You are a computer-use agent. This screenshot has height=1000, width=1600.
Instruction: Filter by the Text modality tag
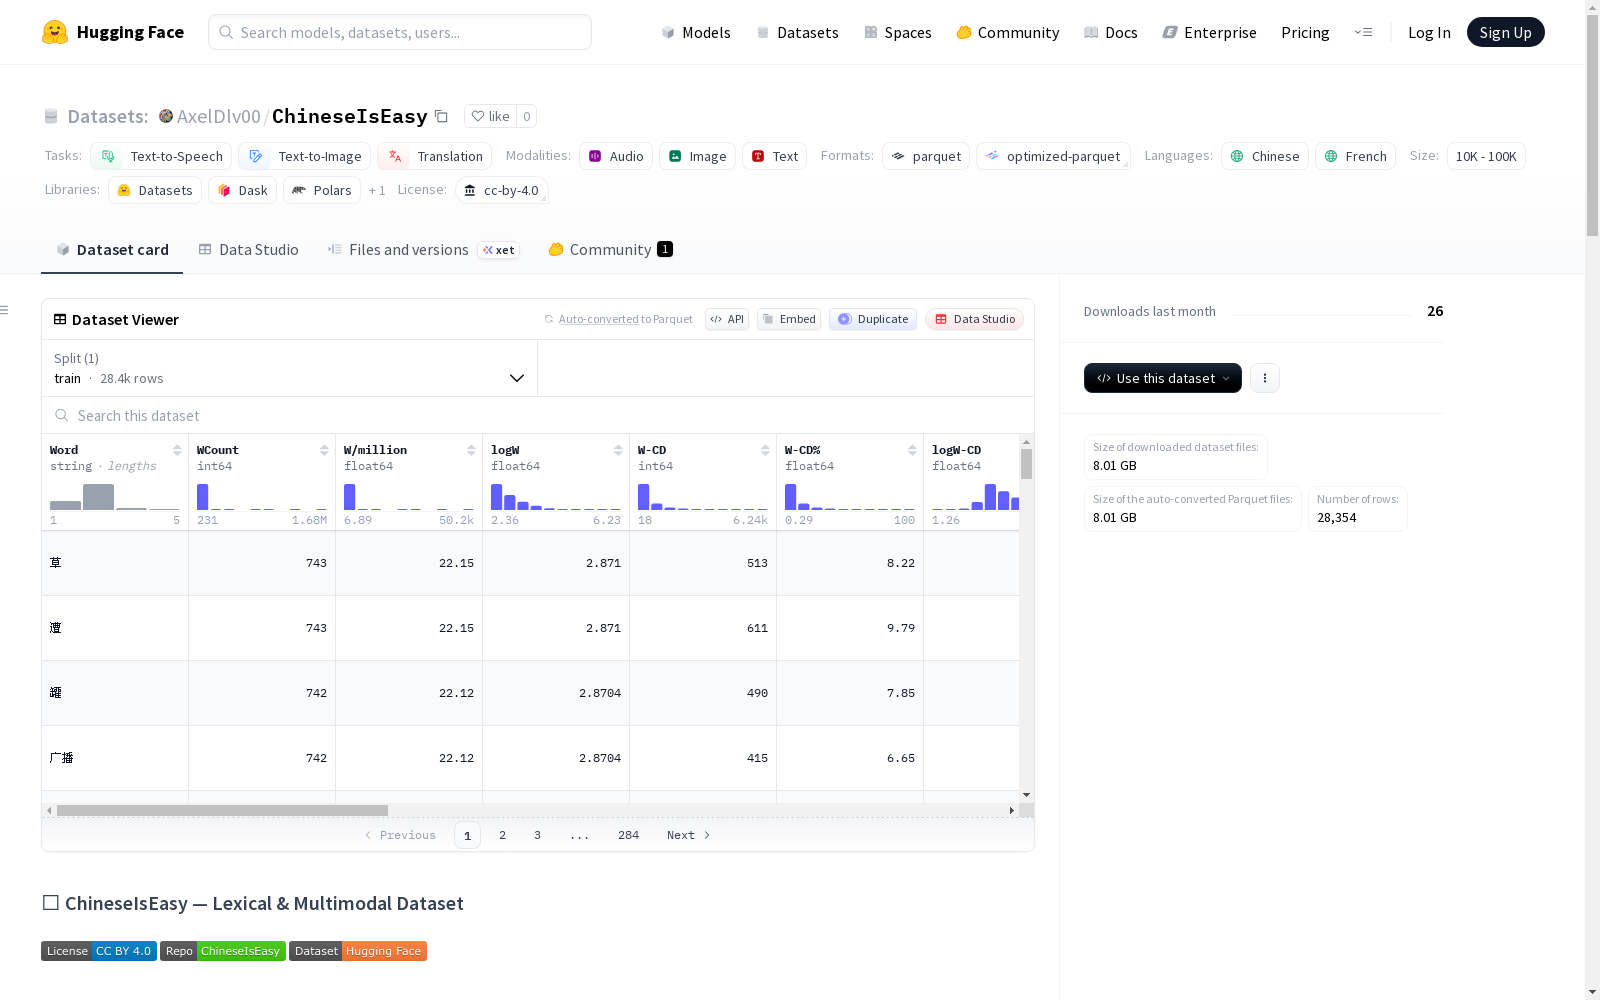(774, 156)
